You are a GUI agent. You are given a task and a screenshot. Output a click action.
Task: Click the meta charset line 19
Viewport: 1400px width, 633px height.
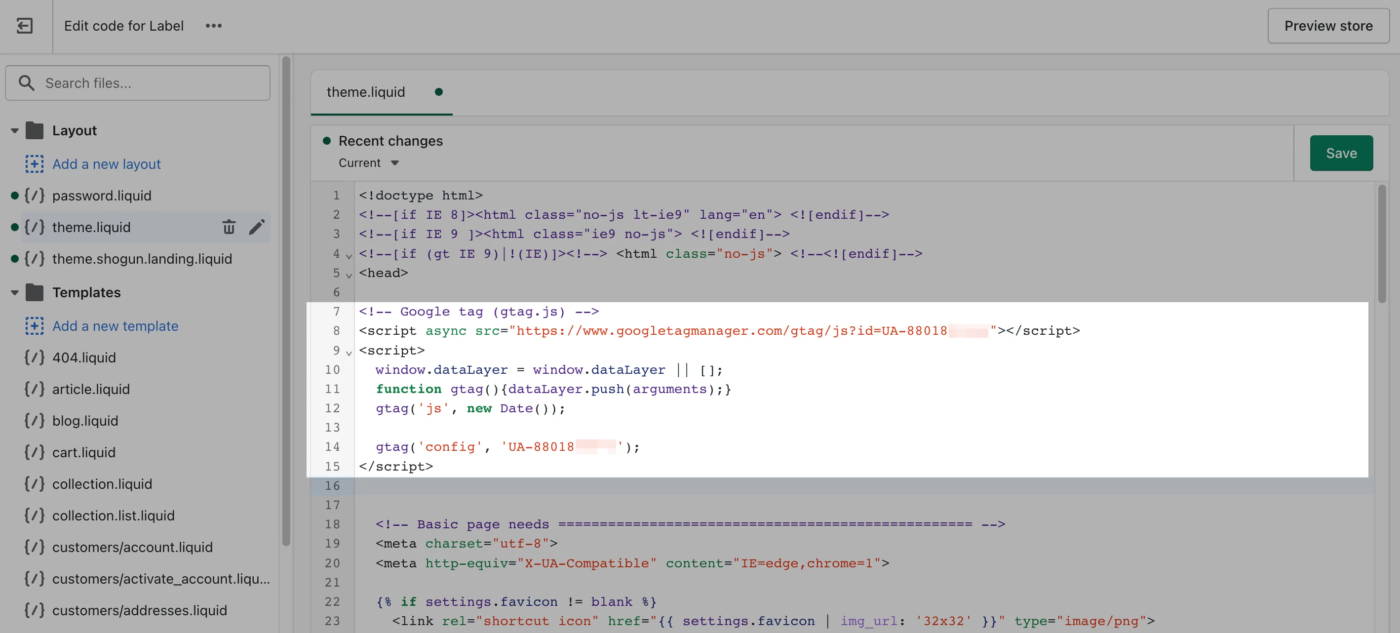(467, 544)
